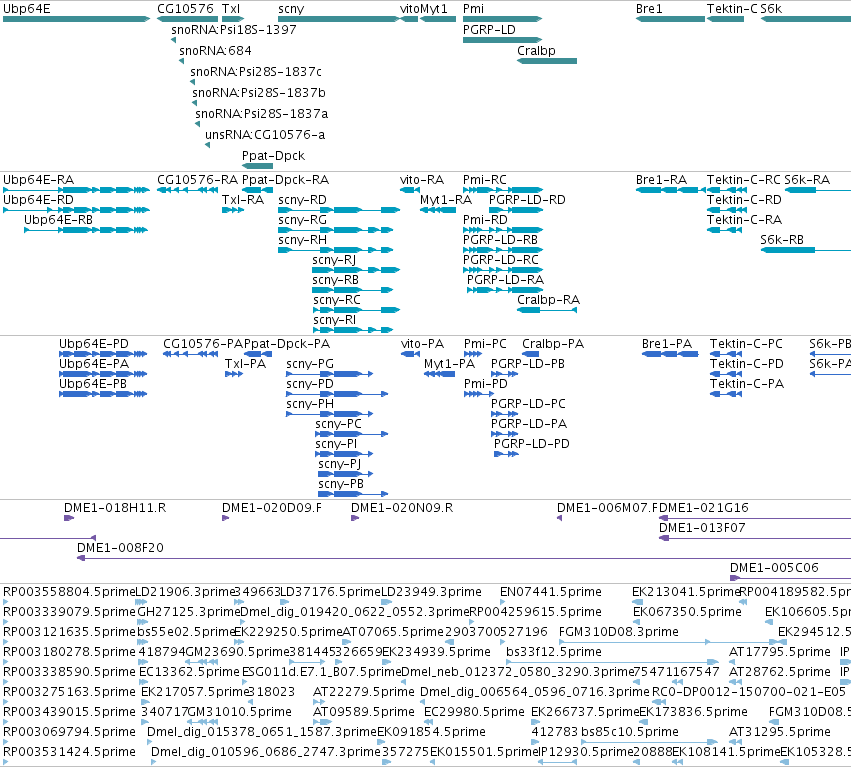Select the Tektin-C gene label
The width and height of the screenshot is (851, 767).
coord(732,9)
